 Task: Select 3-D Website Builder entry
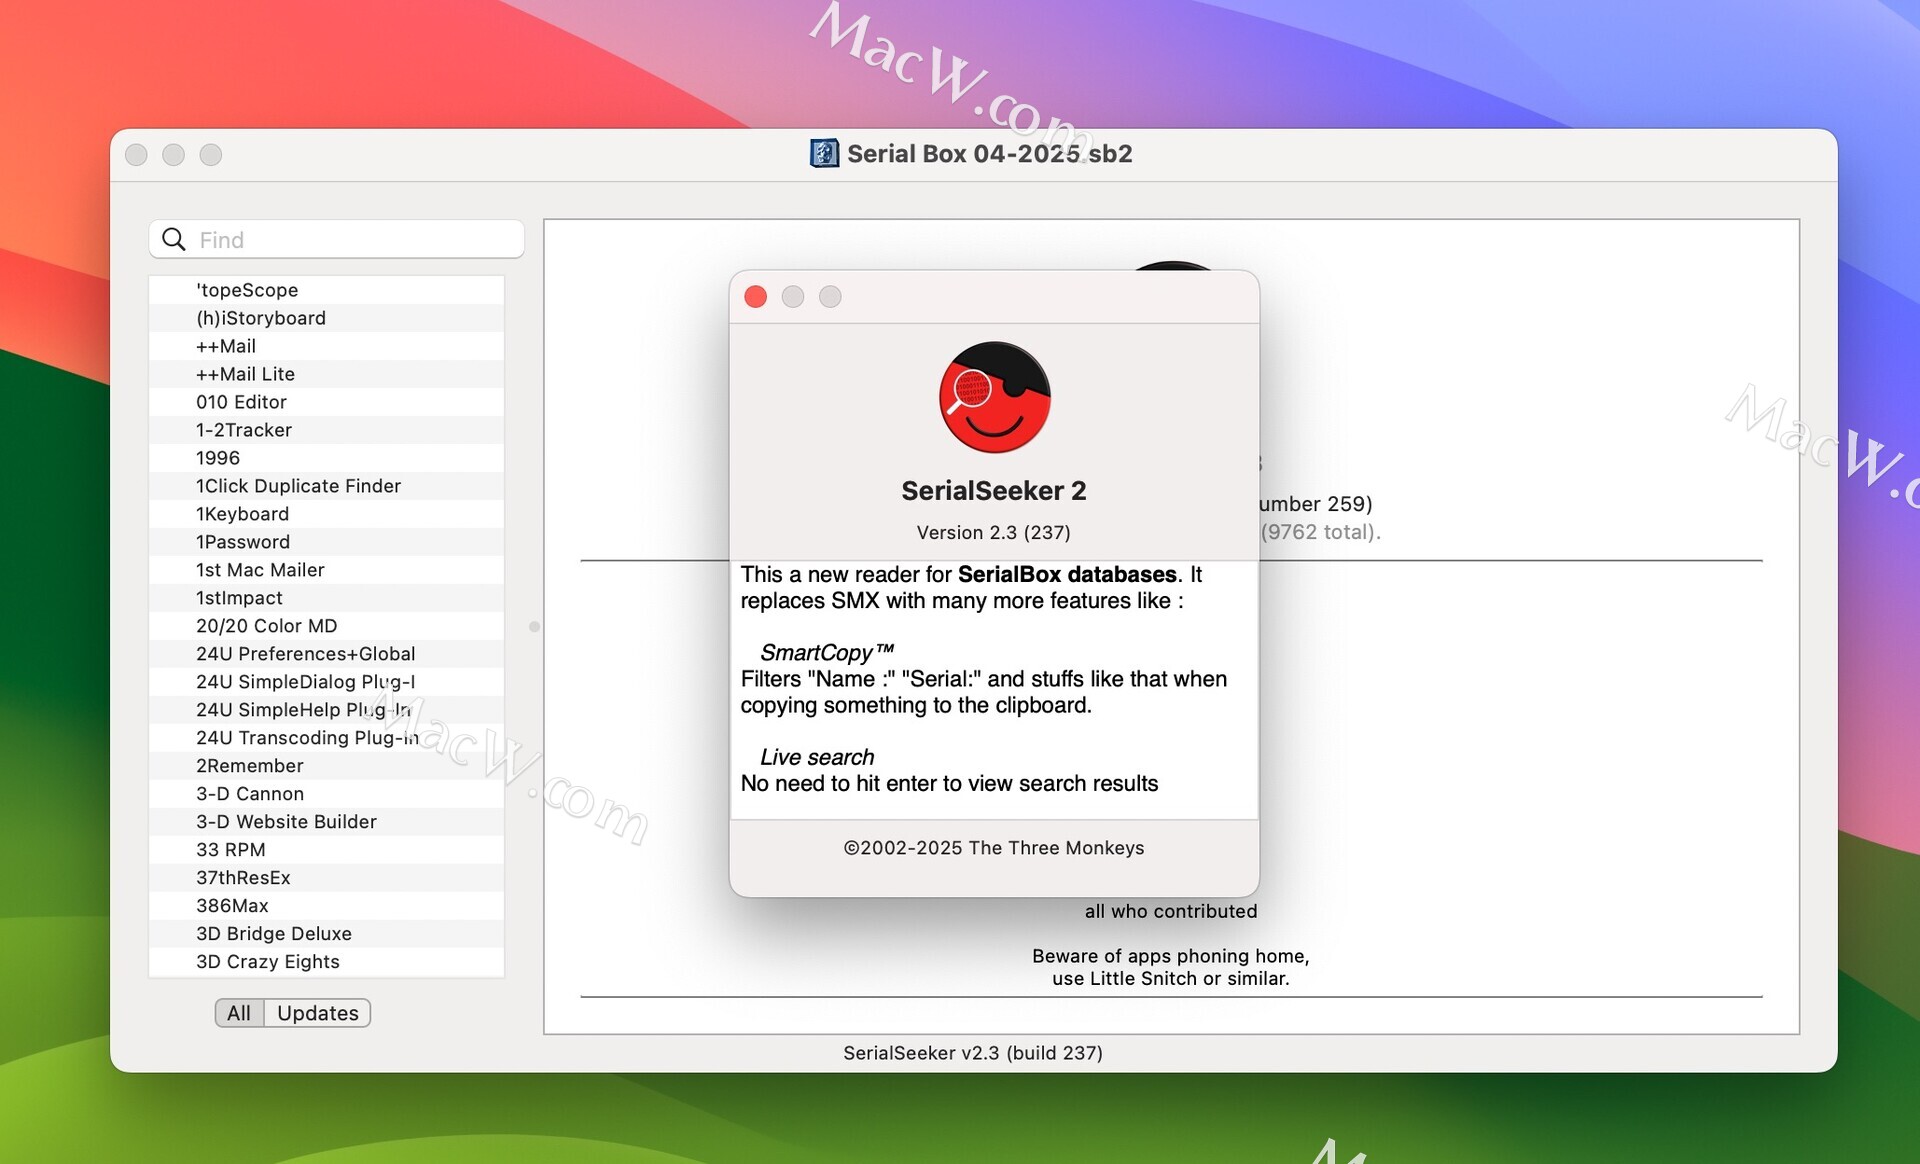(326, 822)
